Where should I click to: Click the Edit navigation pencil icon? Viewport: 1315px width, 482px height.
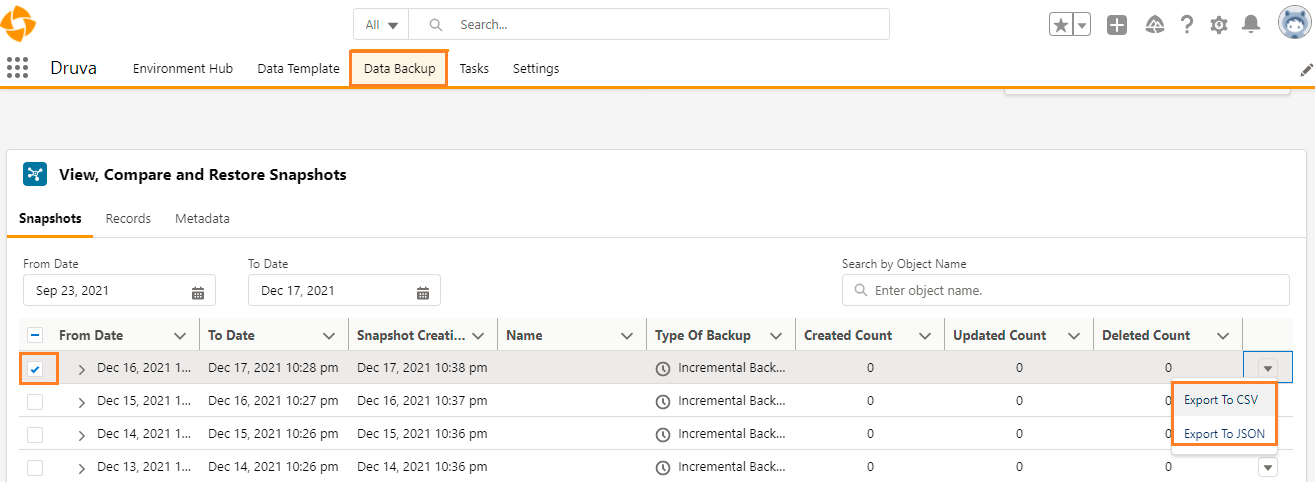tap(1306, 70)
